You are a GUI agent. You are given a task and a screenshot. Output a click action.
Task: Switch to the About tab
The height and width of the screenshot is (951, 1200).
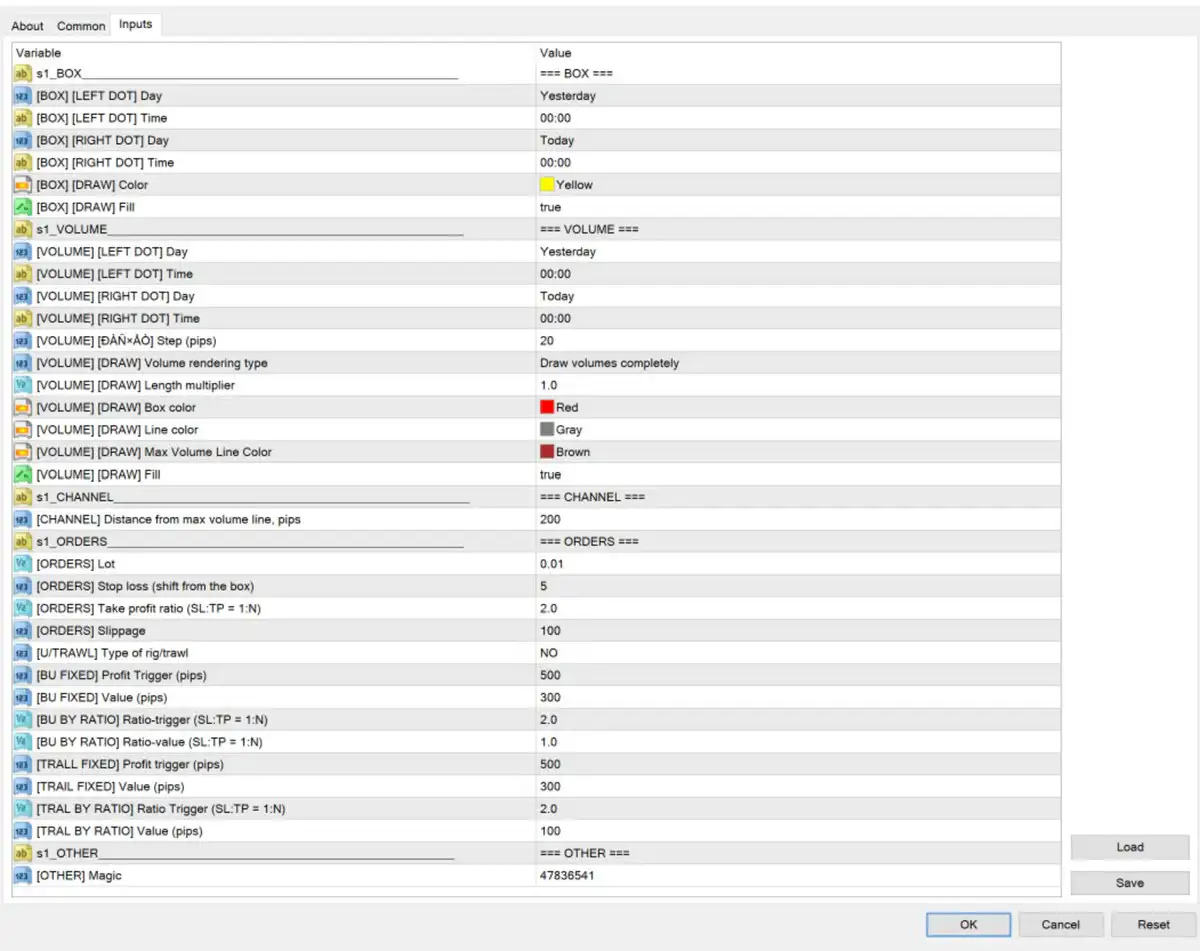(x=28, y=26)
